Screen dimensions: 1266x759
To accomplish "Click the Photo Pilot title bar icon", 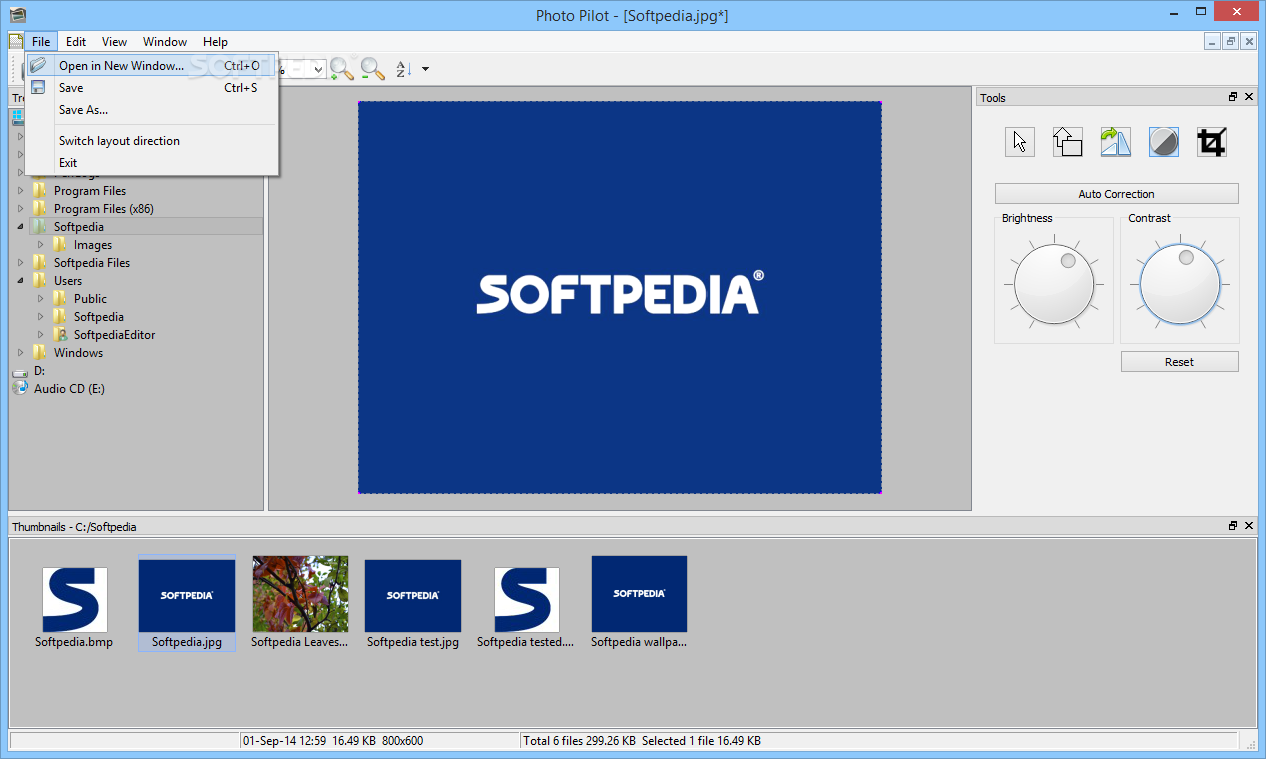I will [17, 14].
